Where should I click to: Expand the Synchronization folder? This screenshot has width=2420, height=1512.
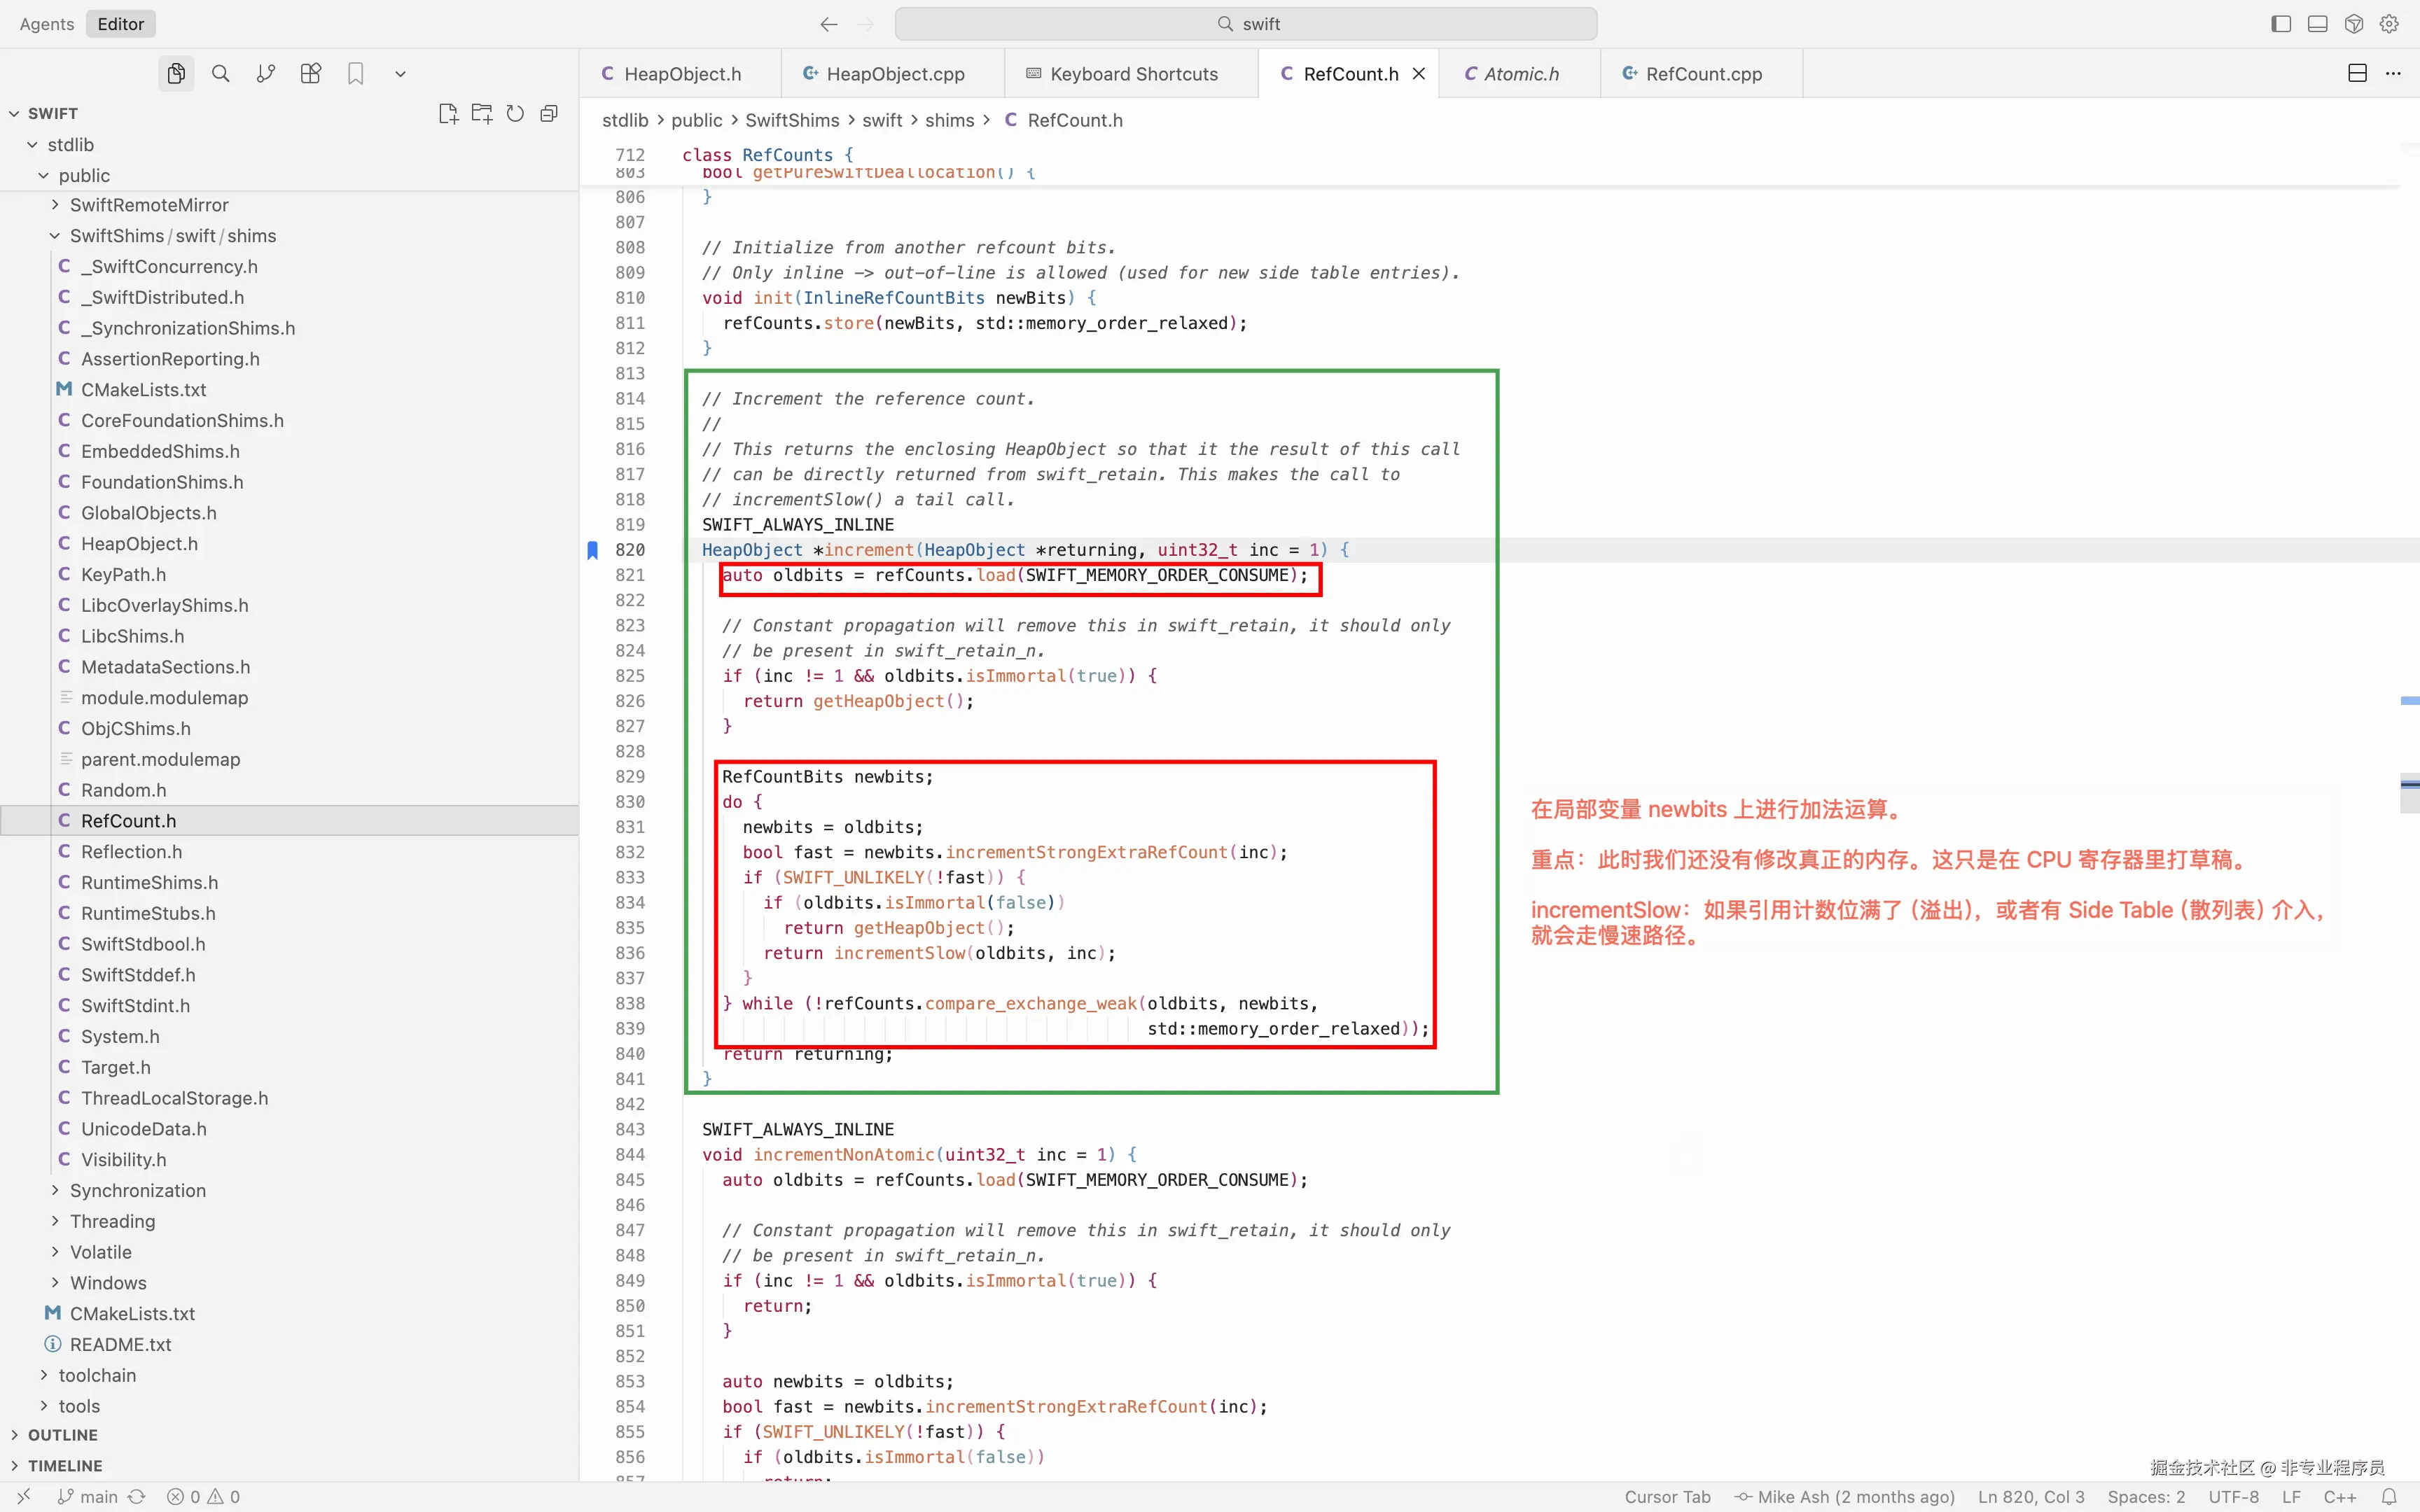point(138,1190)
